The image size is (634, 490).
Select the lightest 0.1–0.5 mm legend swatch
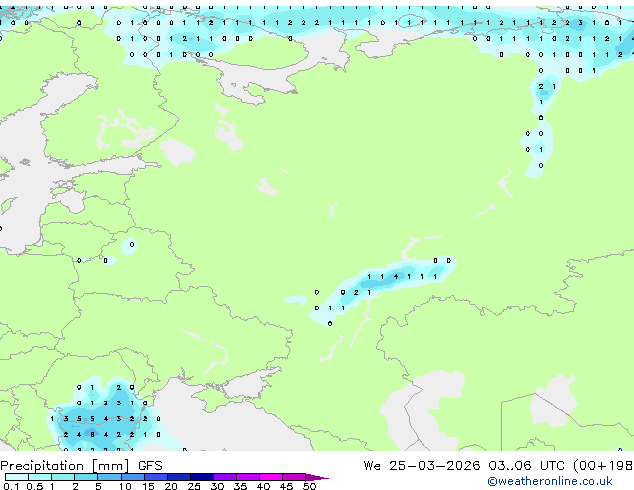(x=17, y=477)
